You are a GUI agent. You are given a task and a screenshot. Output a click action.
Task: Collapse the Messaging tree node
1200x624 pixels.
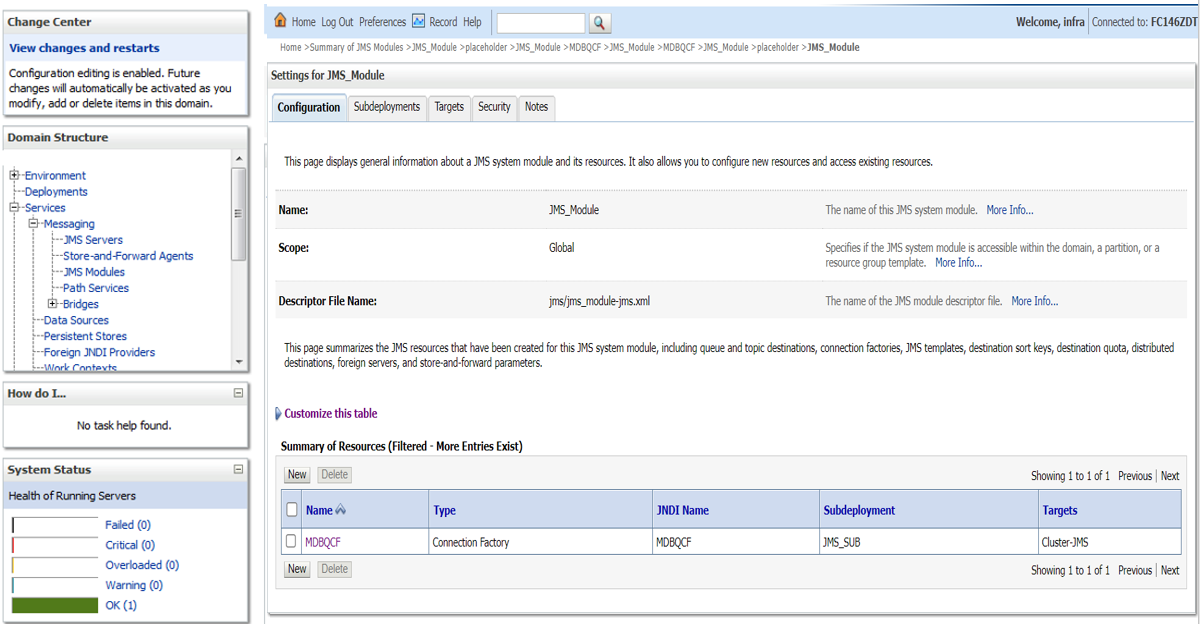point(34,224)
